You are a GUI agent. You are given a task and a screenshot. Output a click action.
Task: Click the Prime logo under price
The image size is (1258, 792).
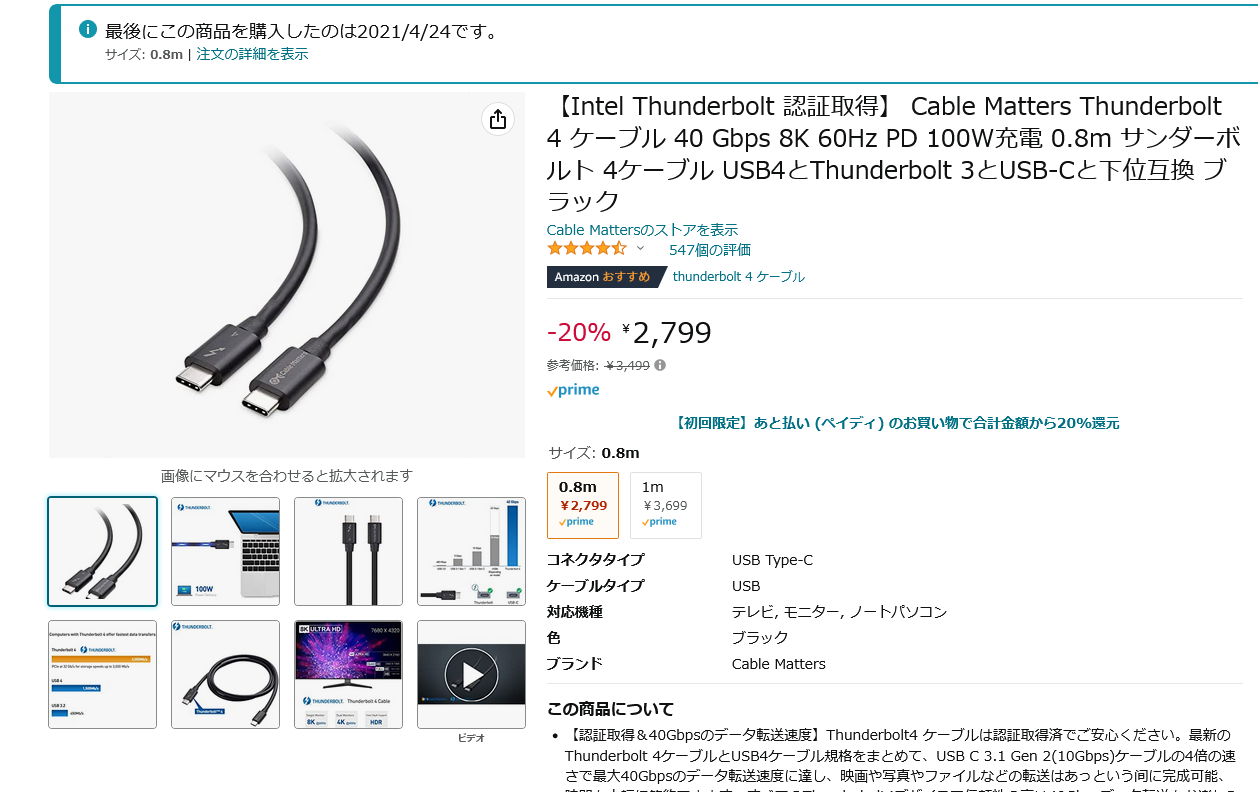pyautogui.click(x=573, y=390)
